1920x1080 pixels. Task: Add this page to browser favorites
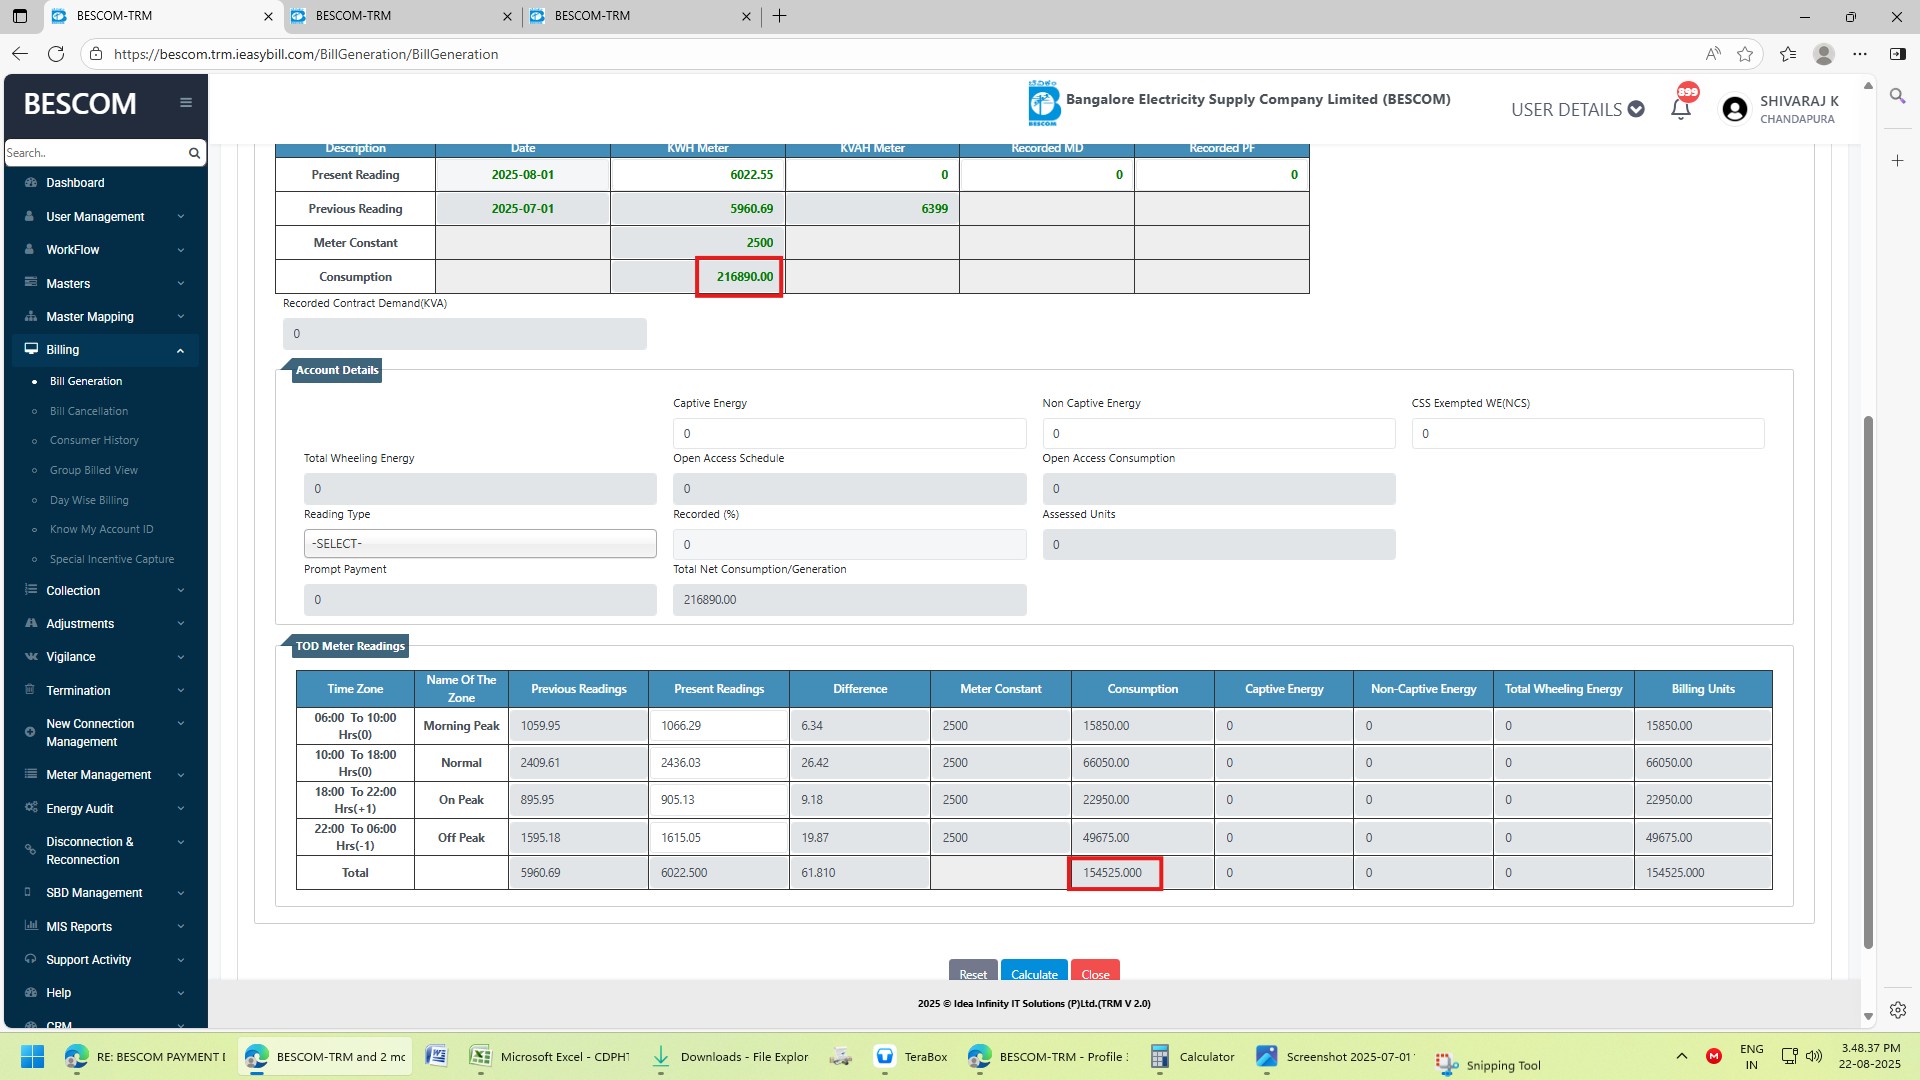click(x=1745, y=54)
